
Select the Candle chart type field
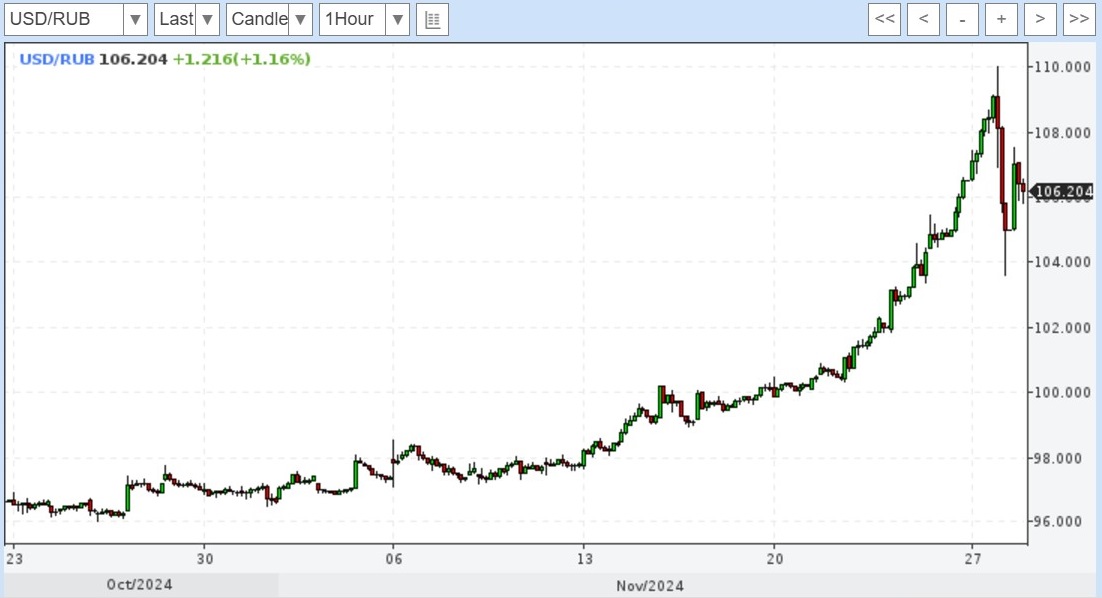(258, 19)
